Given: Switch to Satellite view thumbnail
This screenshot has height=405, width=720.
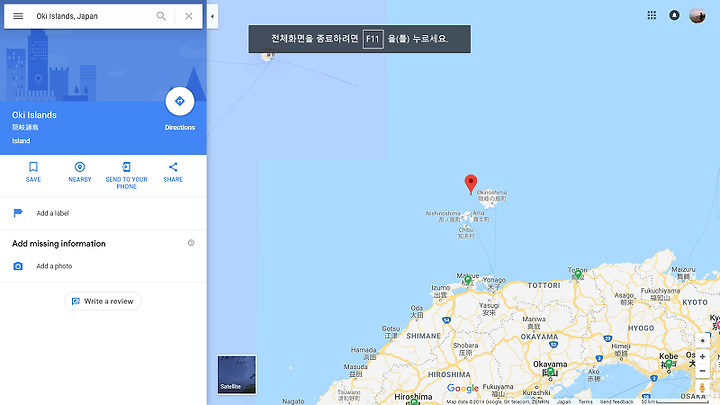Looking at the screenshot, I should point(237,374).
